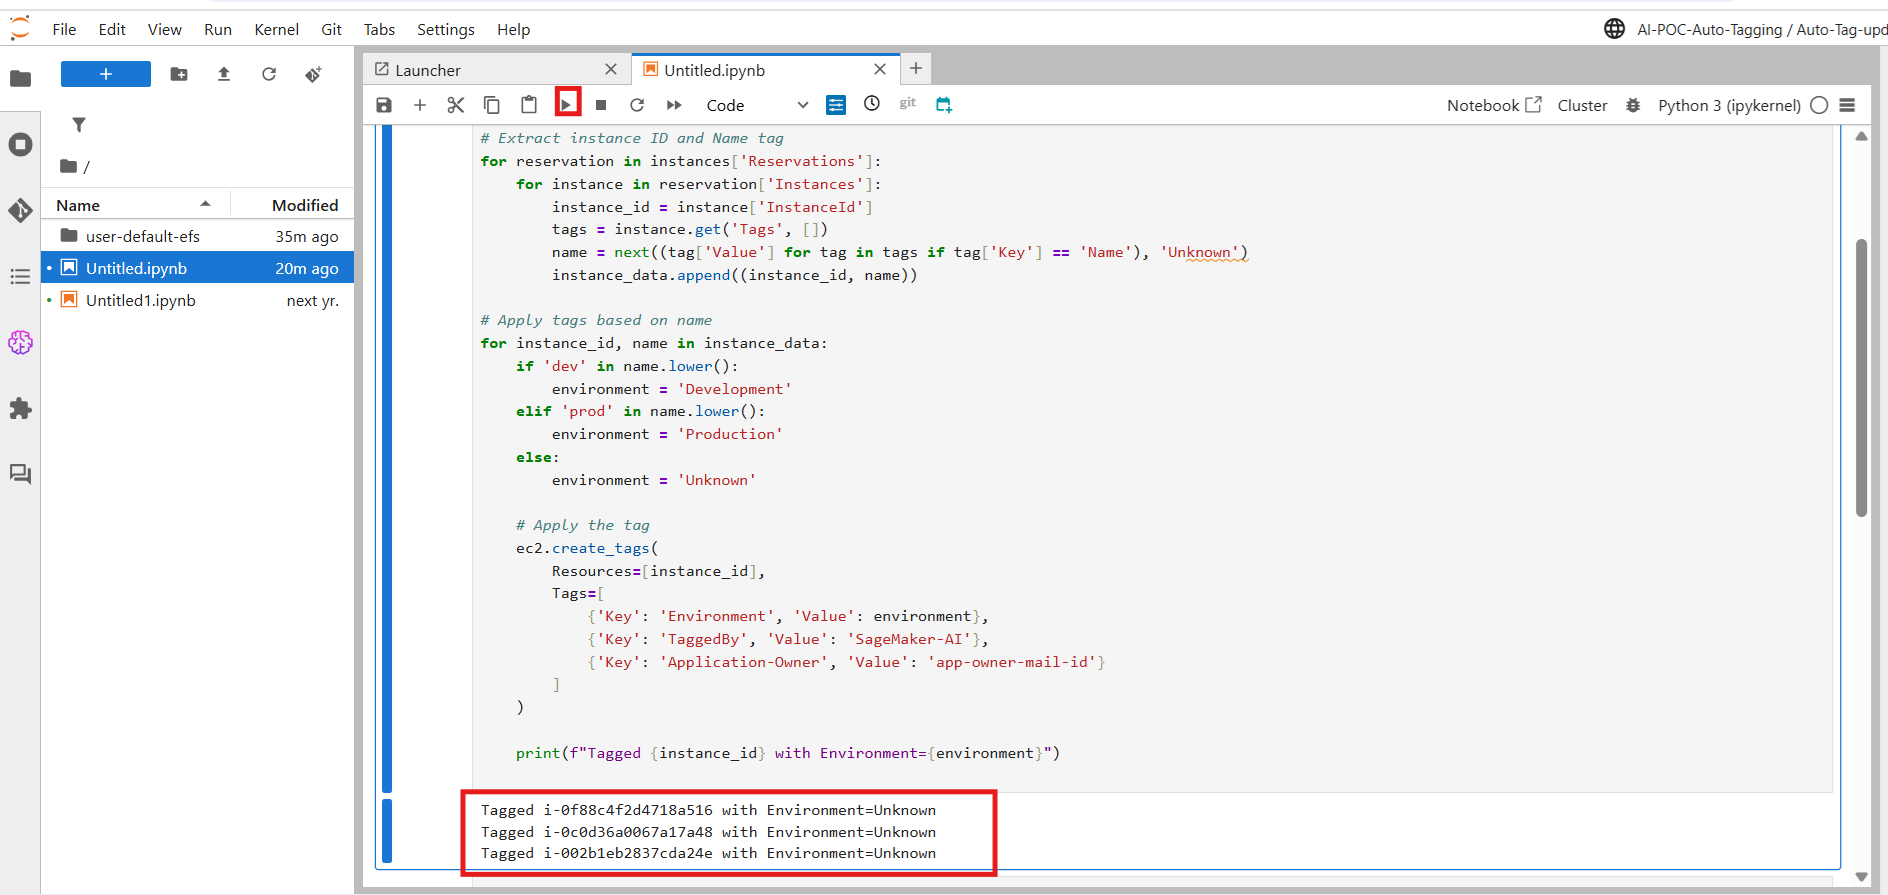Add a new launcher tab
This screenshot has width=1888, height=895.
pyautogui.click(x=916, y=69)
